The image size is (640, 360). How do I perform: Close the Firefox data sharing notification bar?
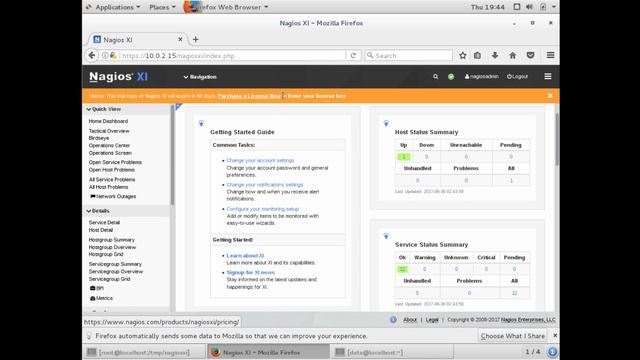click(x=555, y=336)
